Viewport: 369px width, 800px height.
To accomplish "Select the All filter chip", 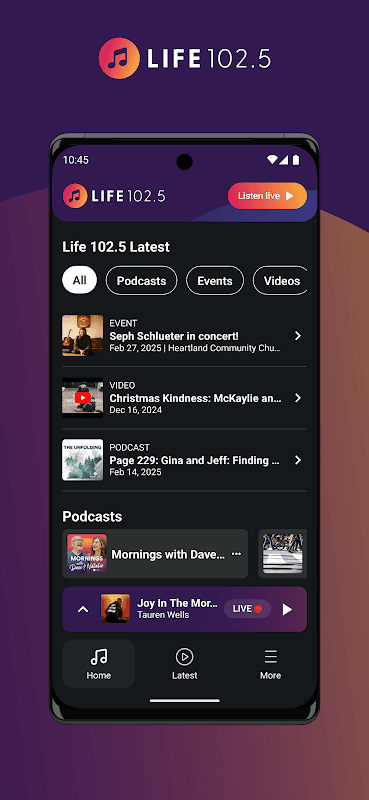I will pos(79,281).
